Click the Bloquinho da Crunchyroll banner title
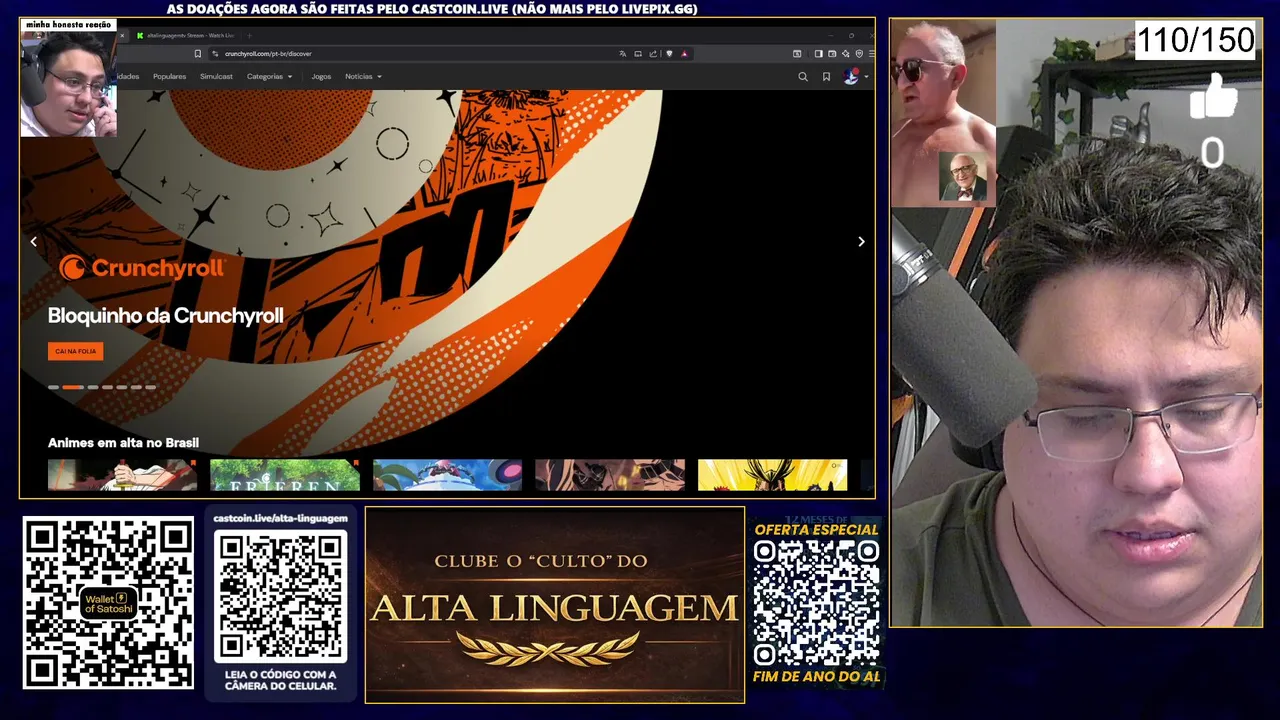This screenshot has height=720, width=1280. (166, 316)
